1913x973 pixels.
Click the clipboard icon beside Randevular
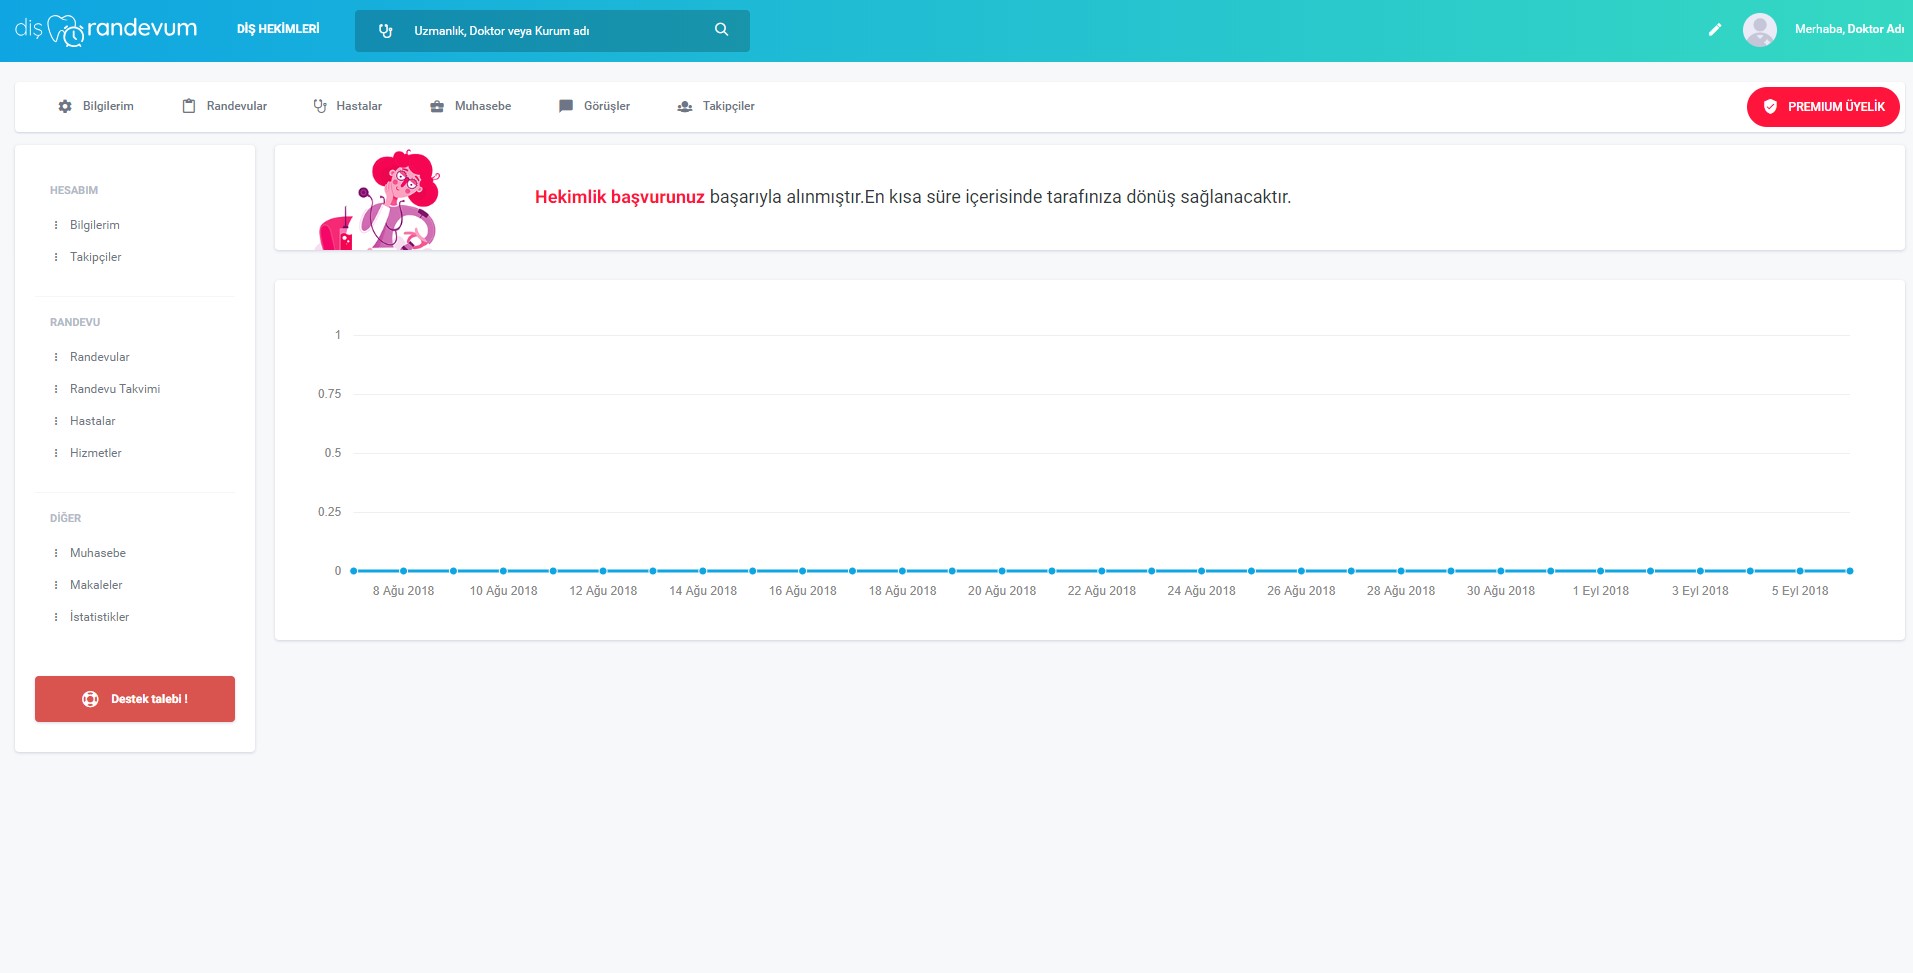pyautogui.click(x=189, y=106)
